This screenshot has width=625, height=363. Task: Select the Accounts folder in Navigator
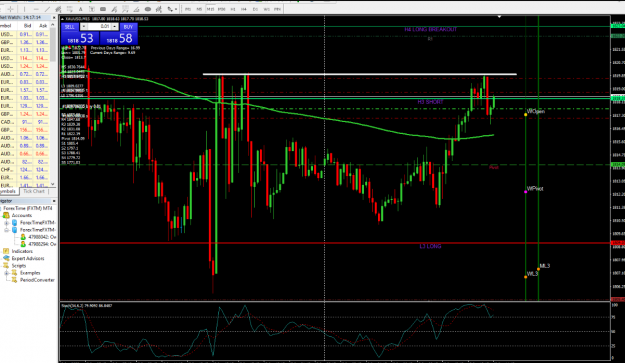pos(22,216)
